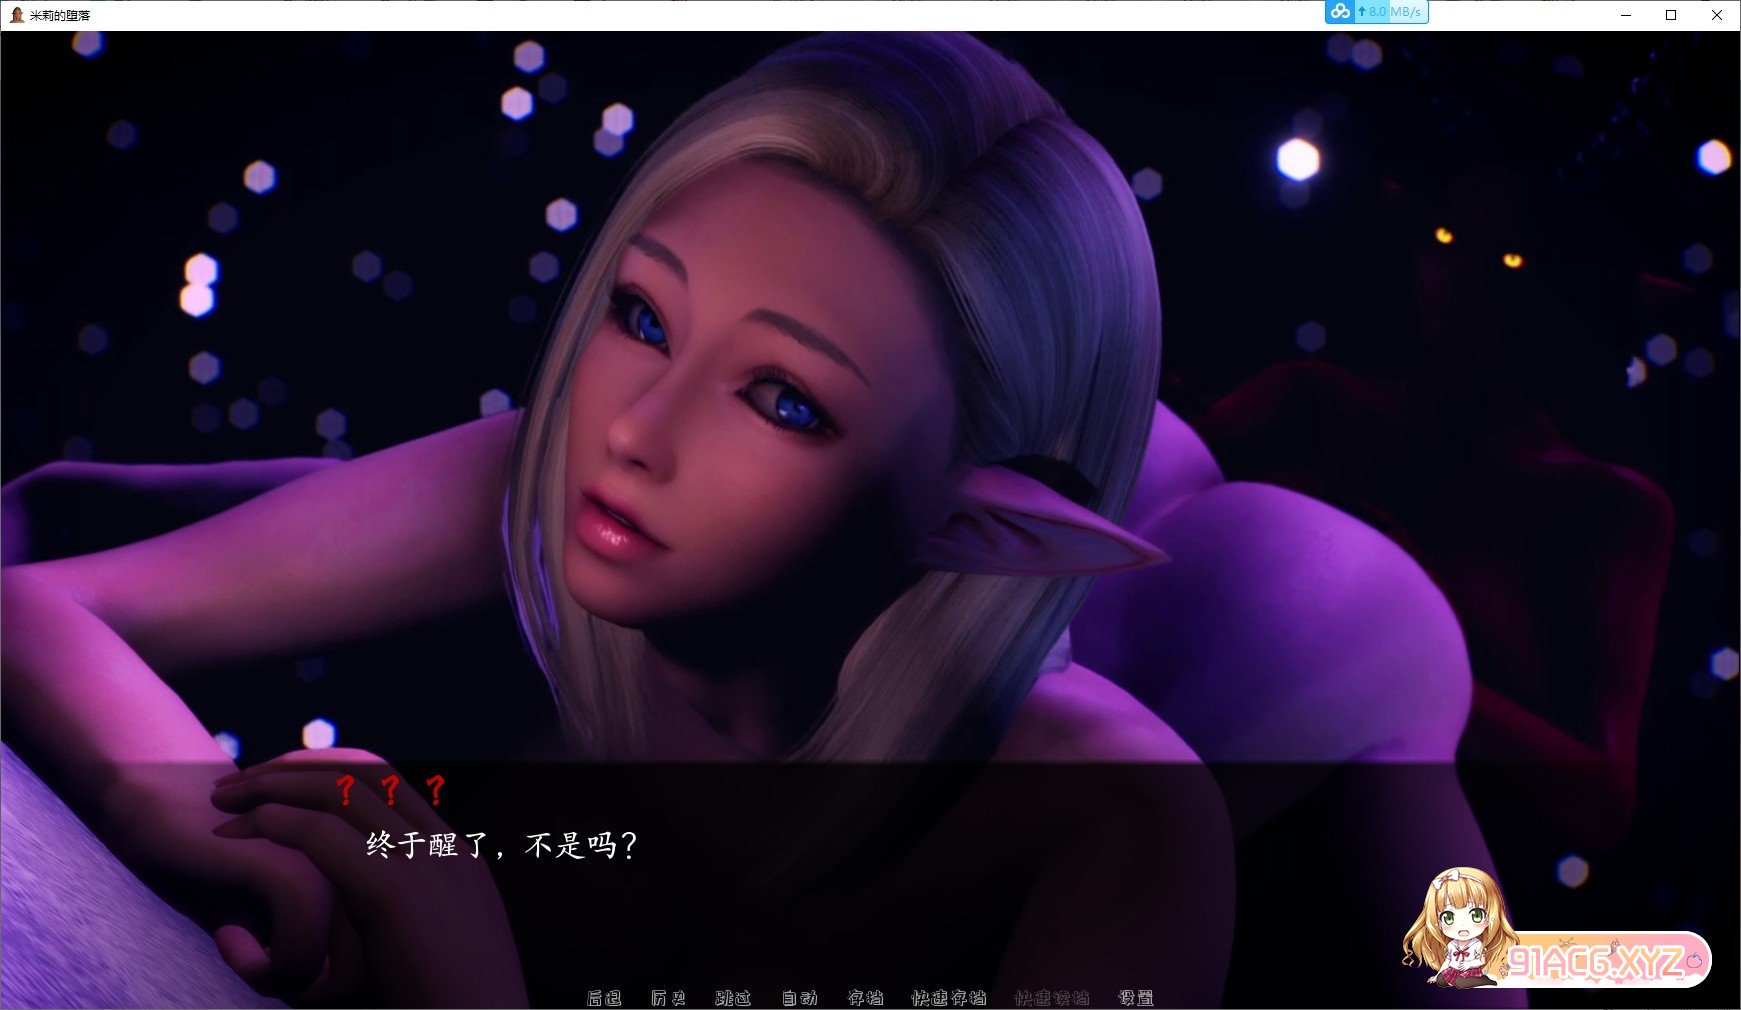Minimize the game window
The height and width of the screenshot is (1010, 1741).
(1625, 15)
